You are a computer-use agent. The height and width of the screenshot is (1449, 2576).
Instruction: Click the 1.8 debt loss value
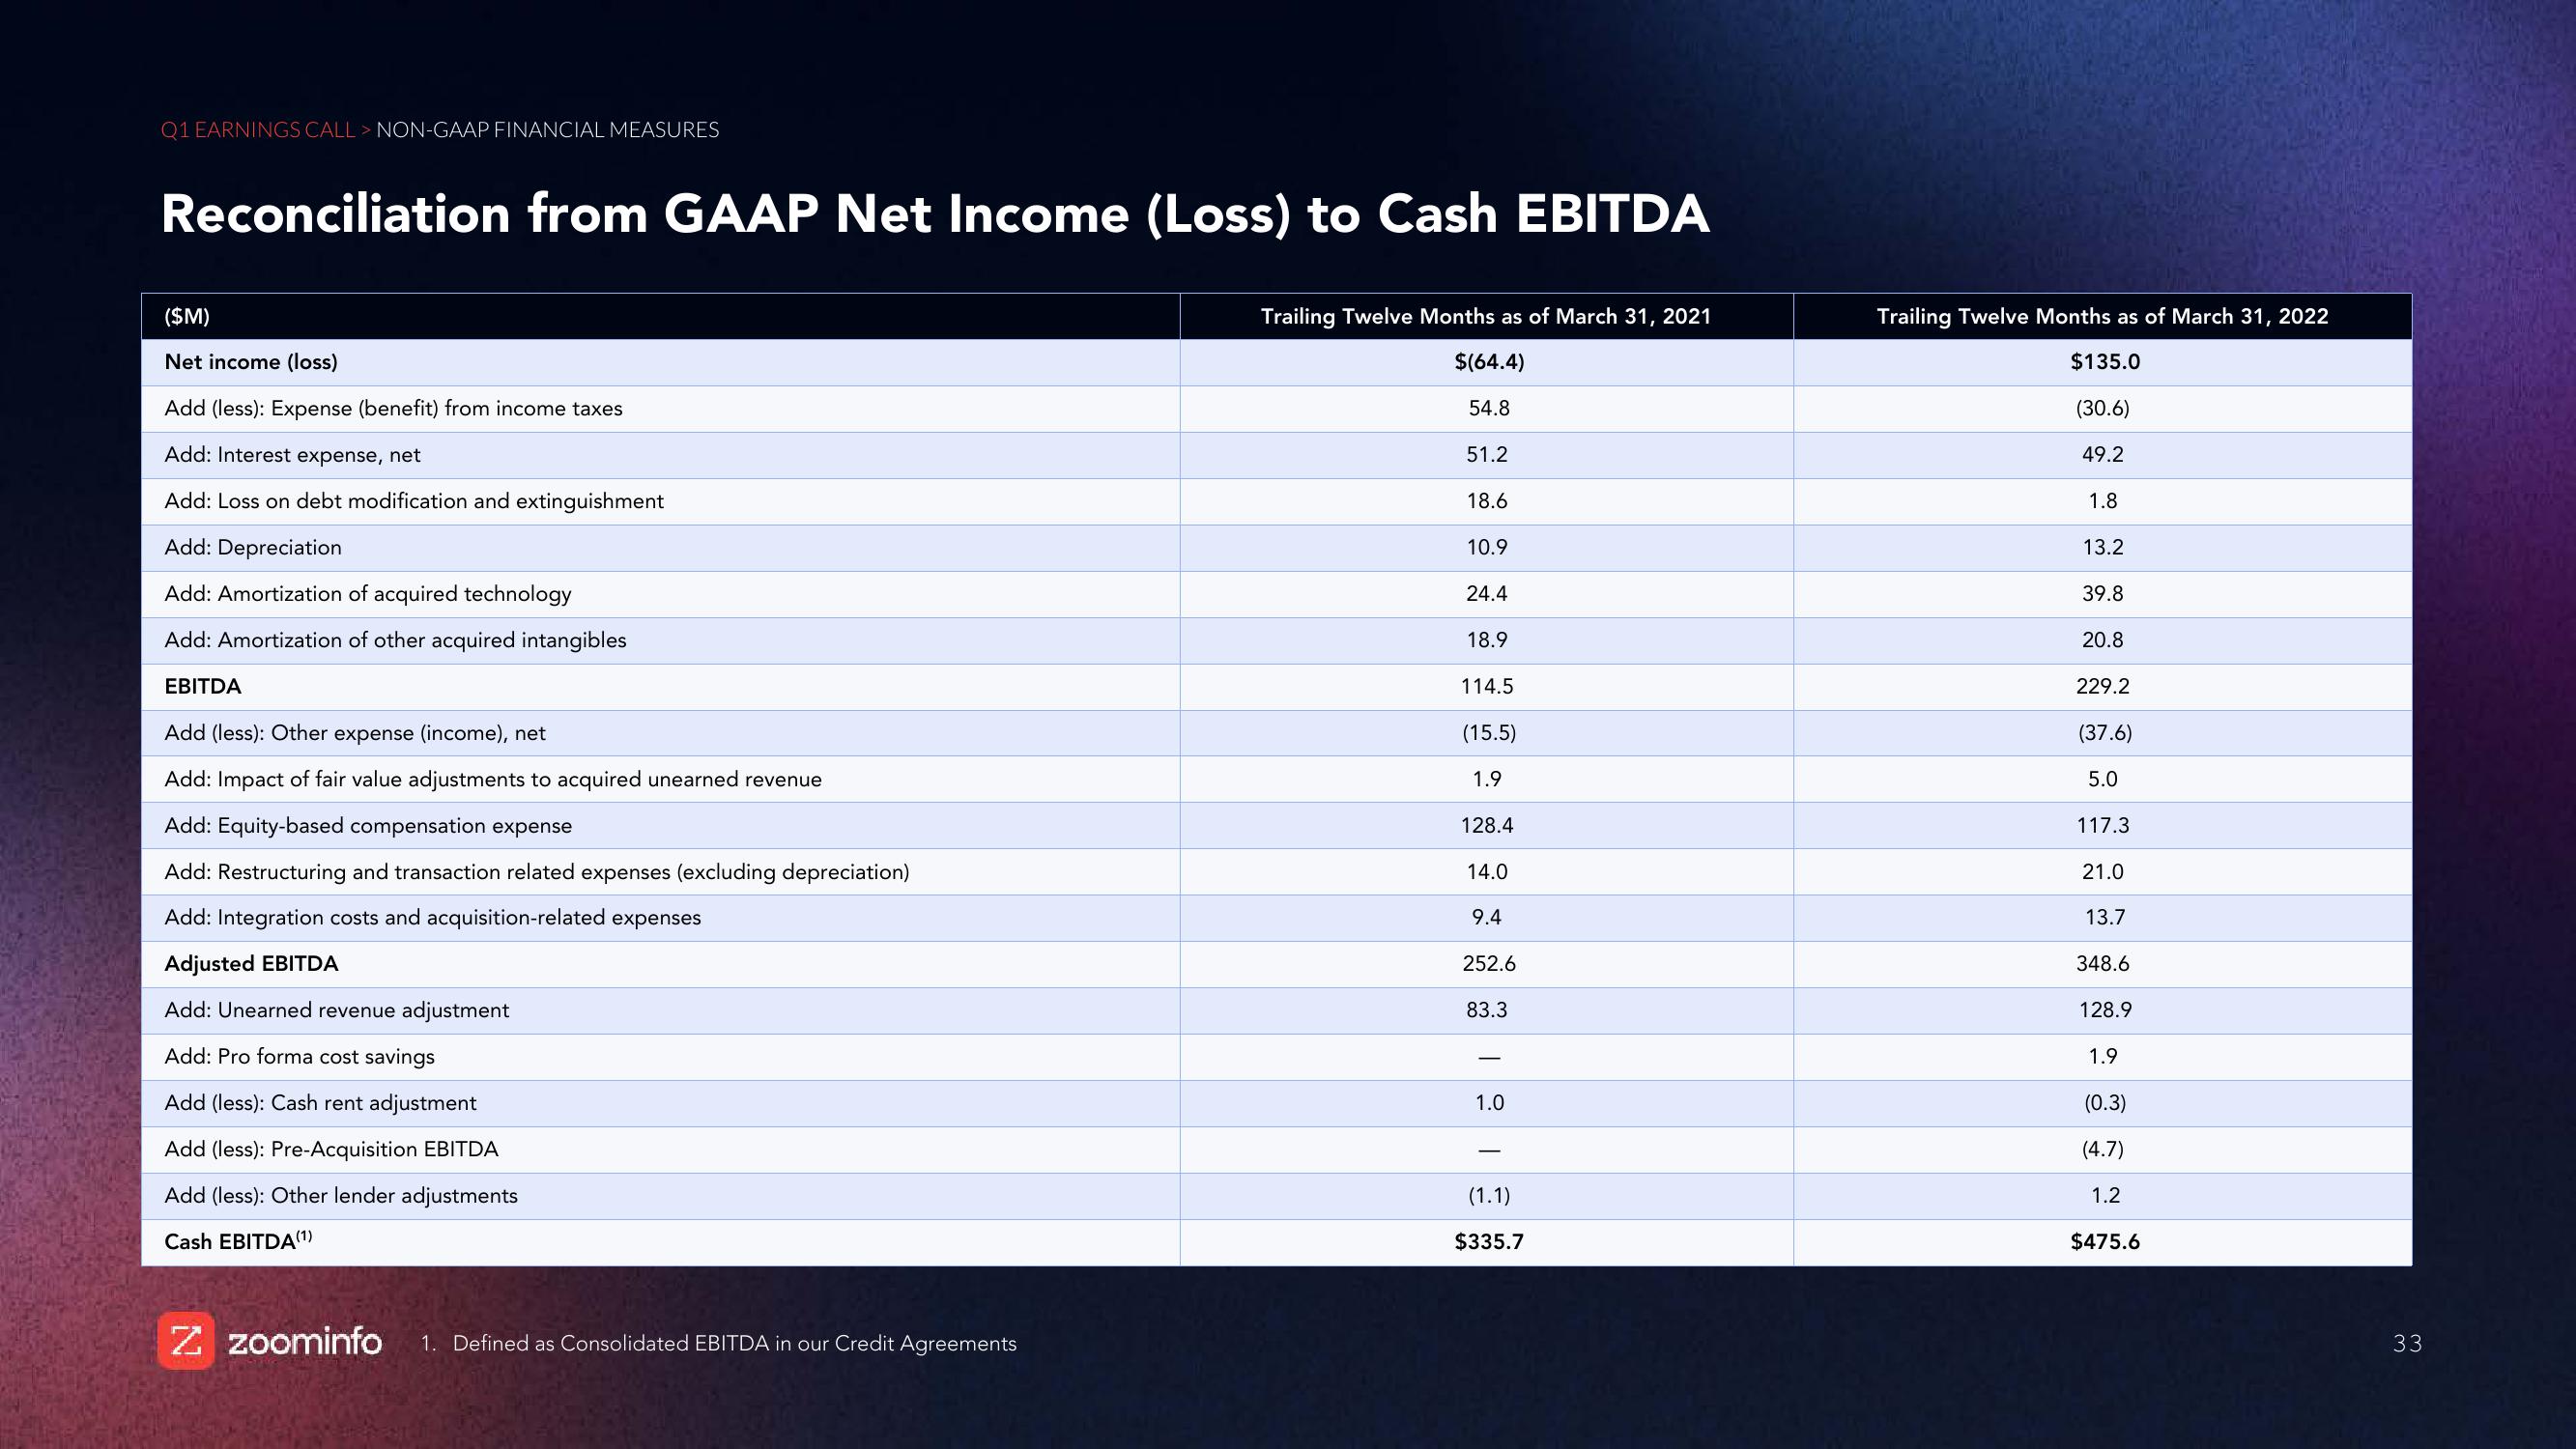(x=2103, y=501)
